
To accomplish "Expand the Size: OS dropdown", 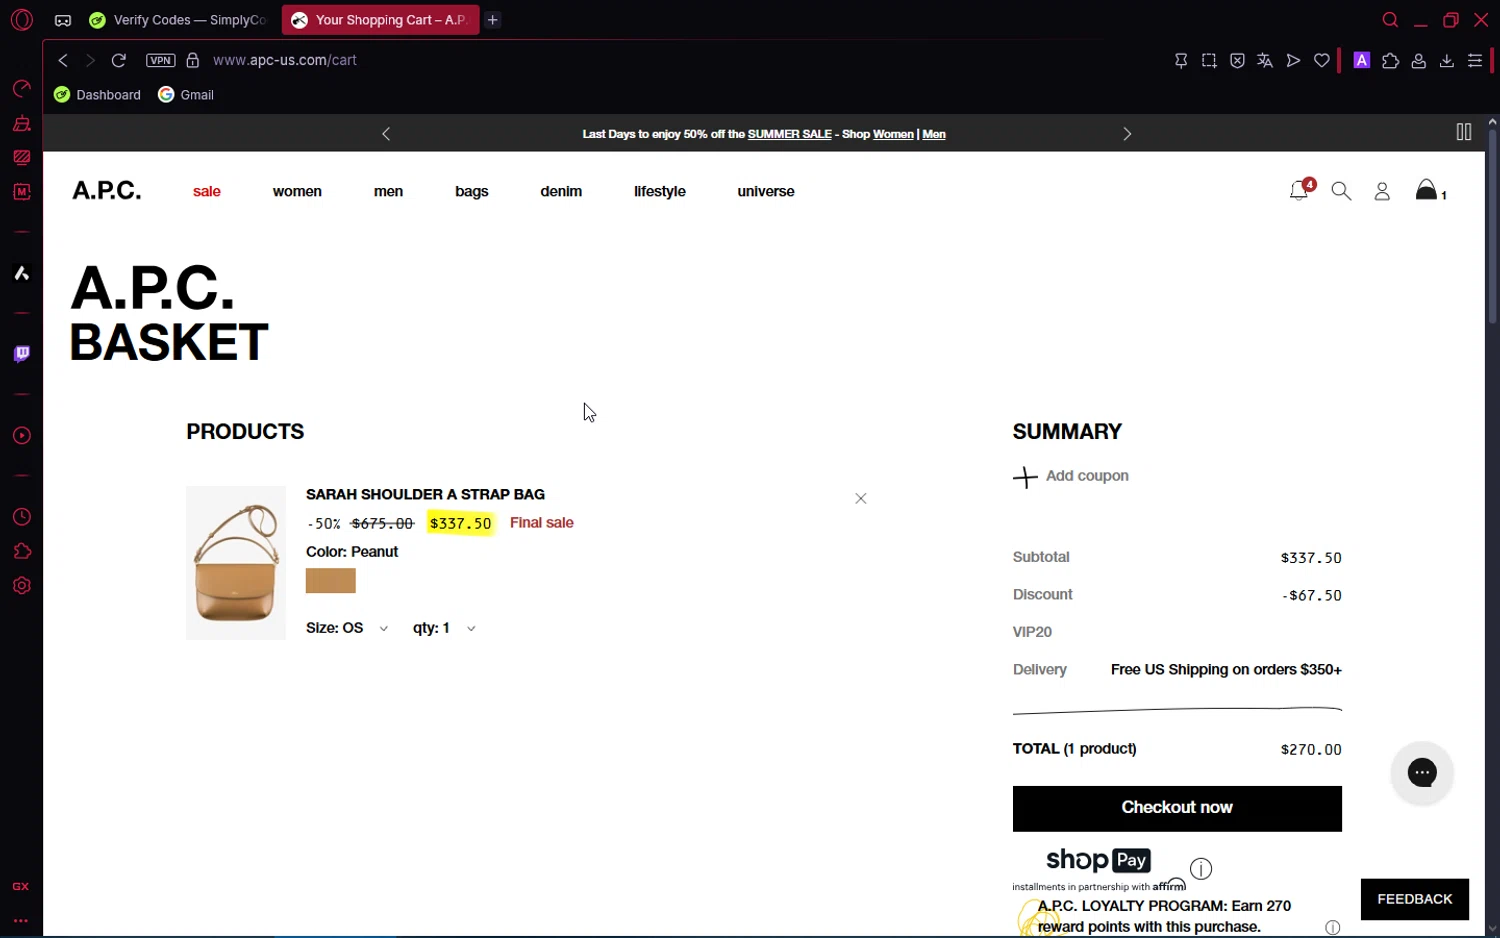I will tap(347, 628).
